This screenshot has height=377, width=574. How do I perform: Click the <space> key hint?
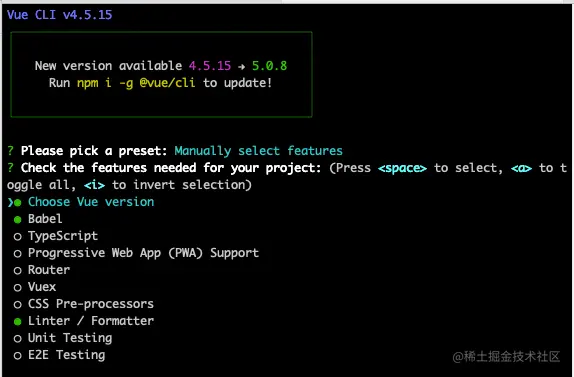coord(402,168)
